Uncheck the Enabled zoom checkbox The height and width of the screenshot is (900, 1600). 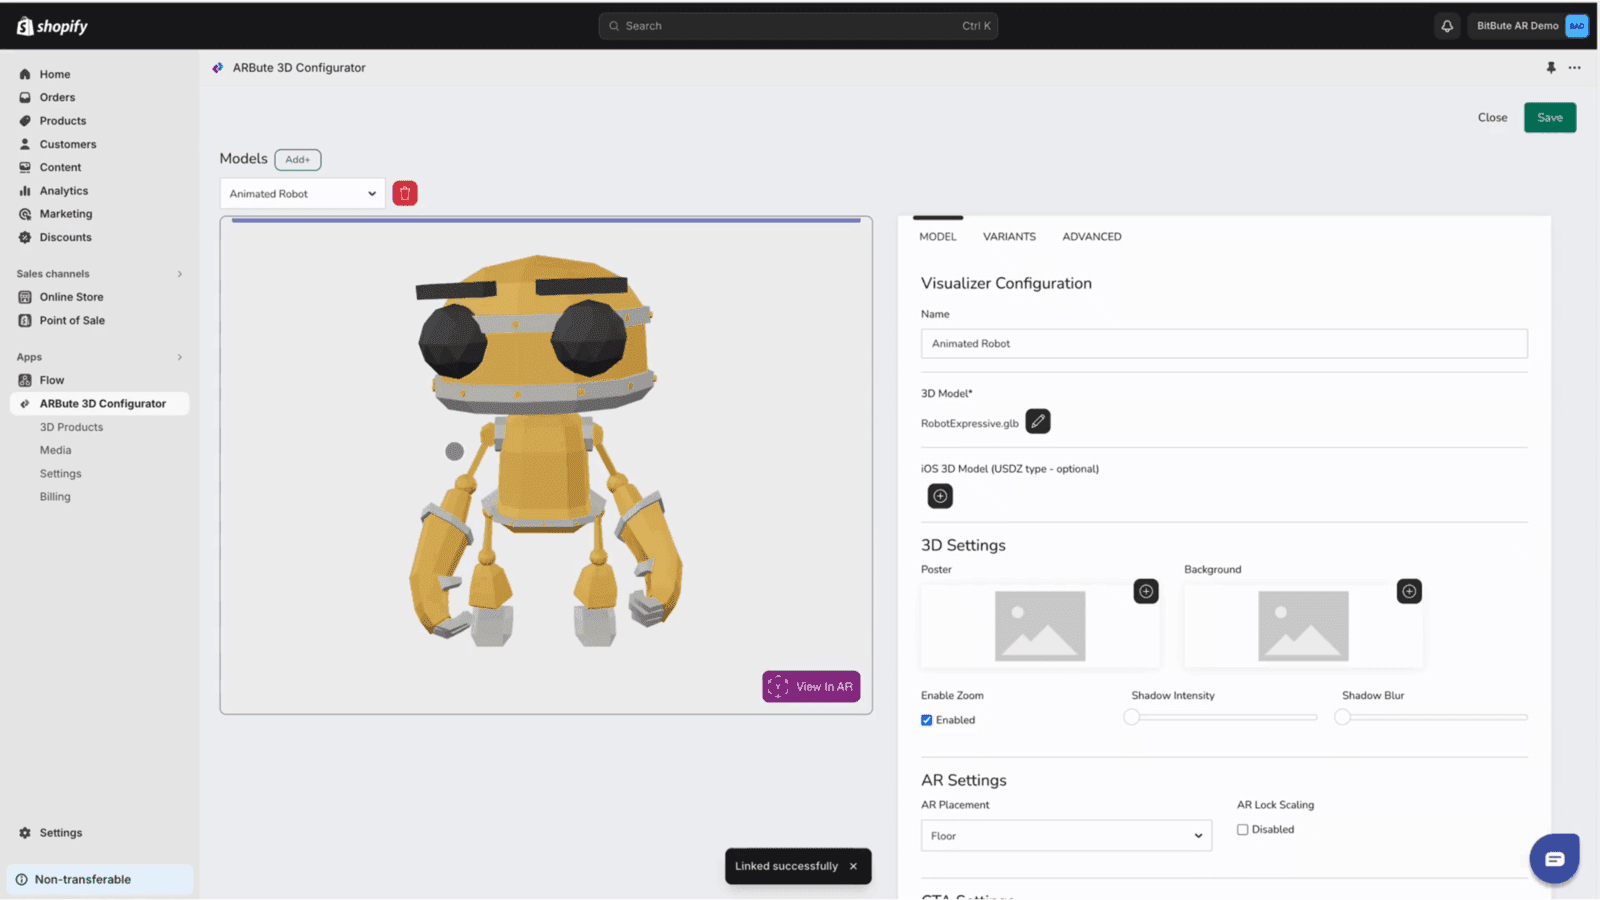click(x=927, y=719)
